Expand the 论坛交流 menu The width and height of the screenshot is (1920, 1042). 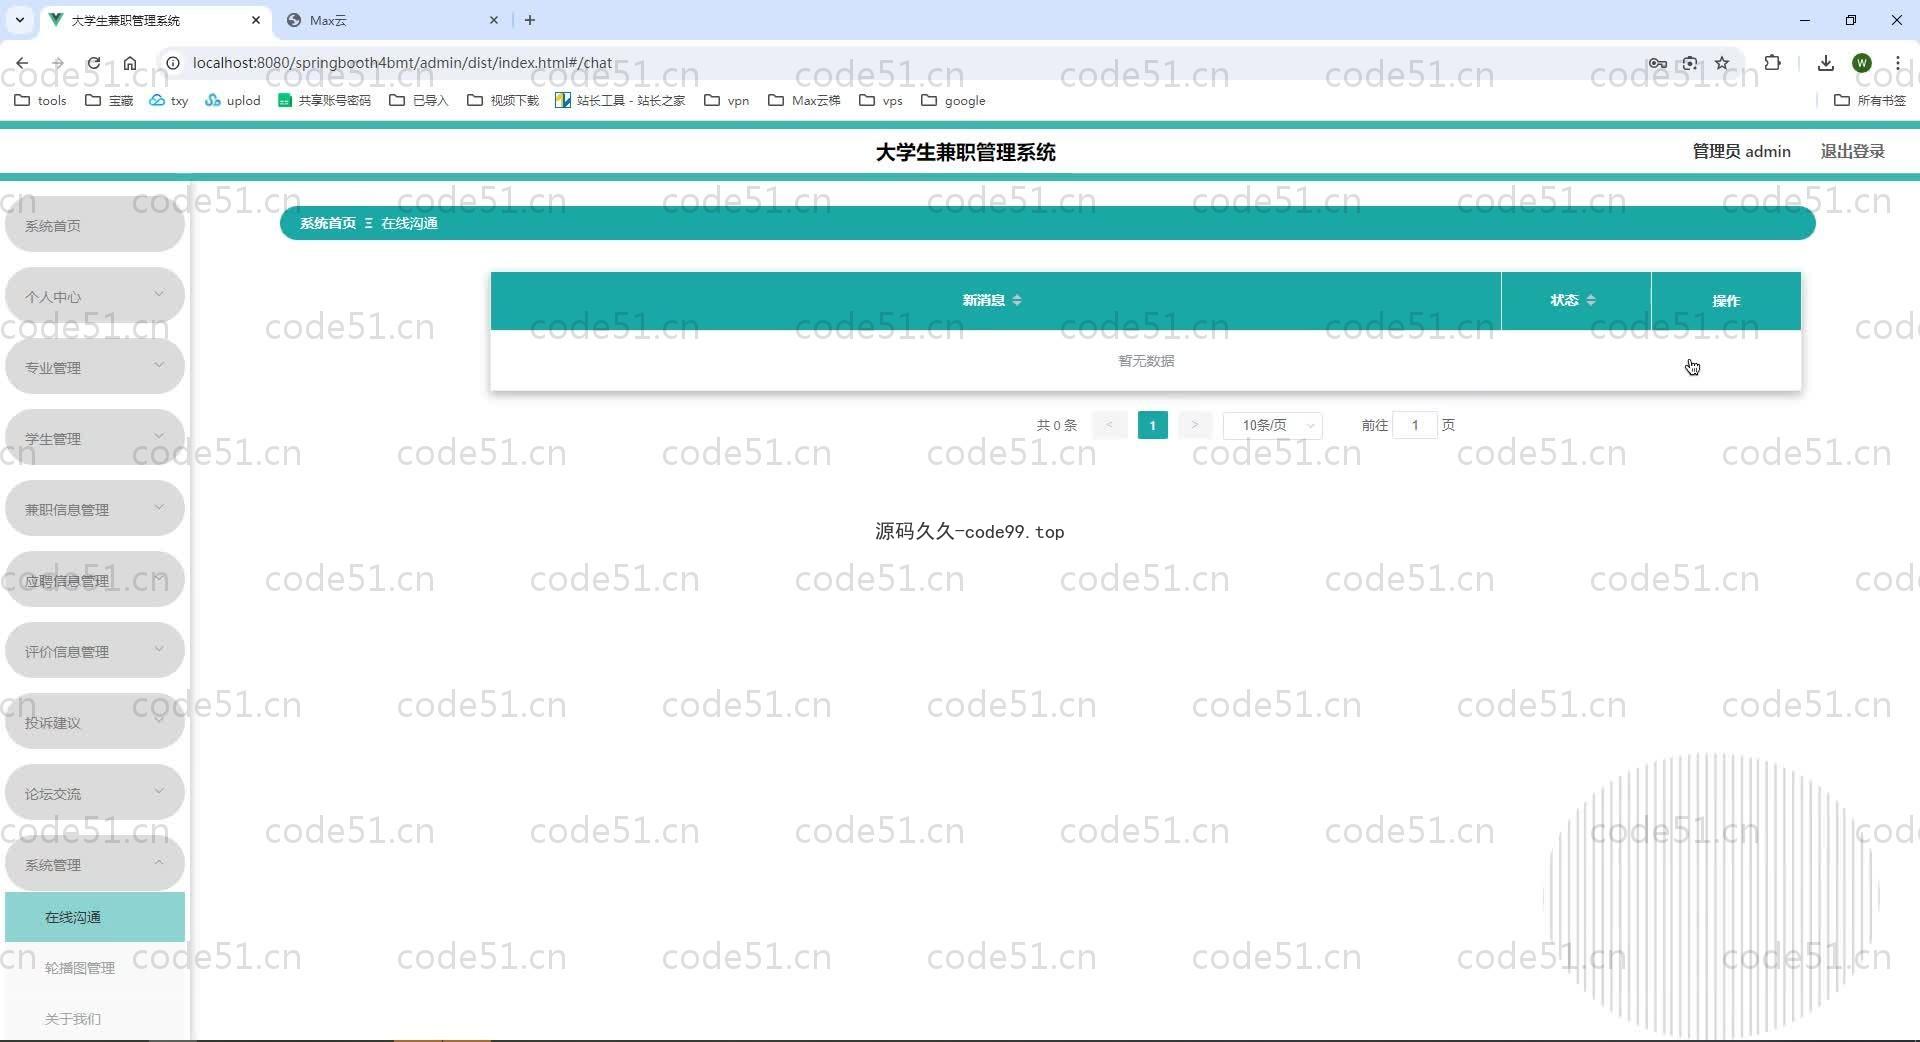(95, 793)
